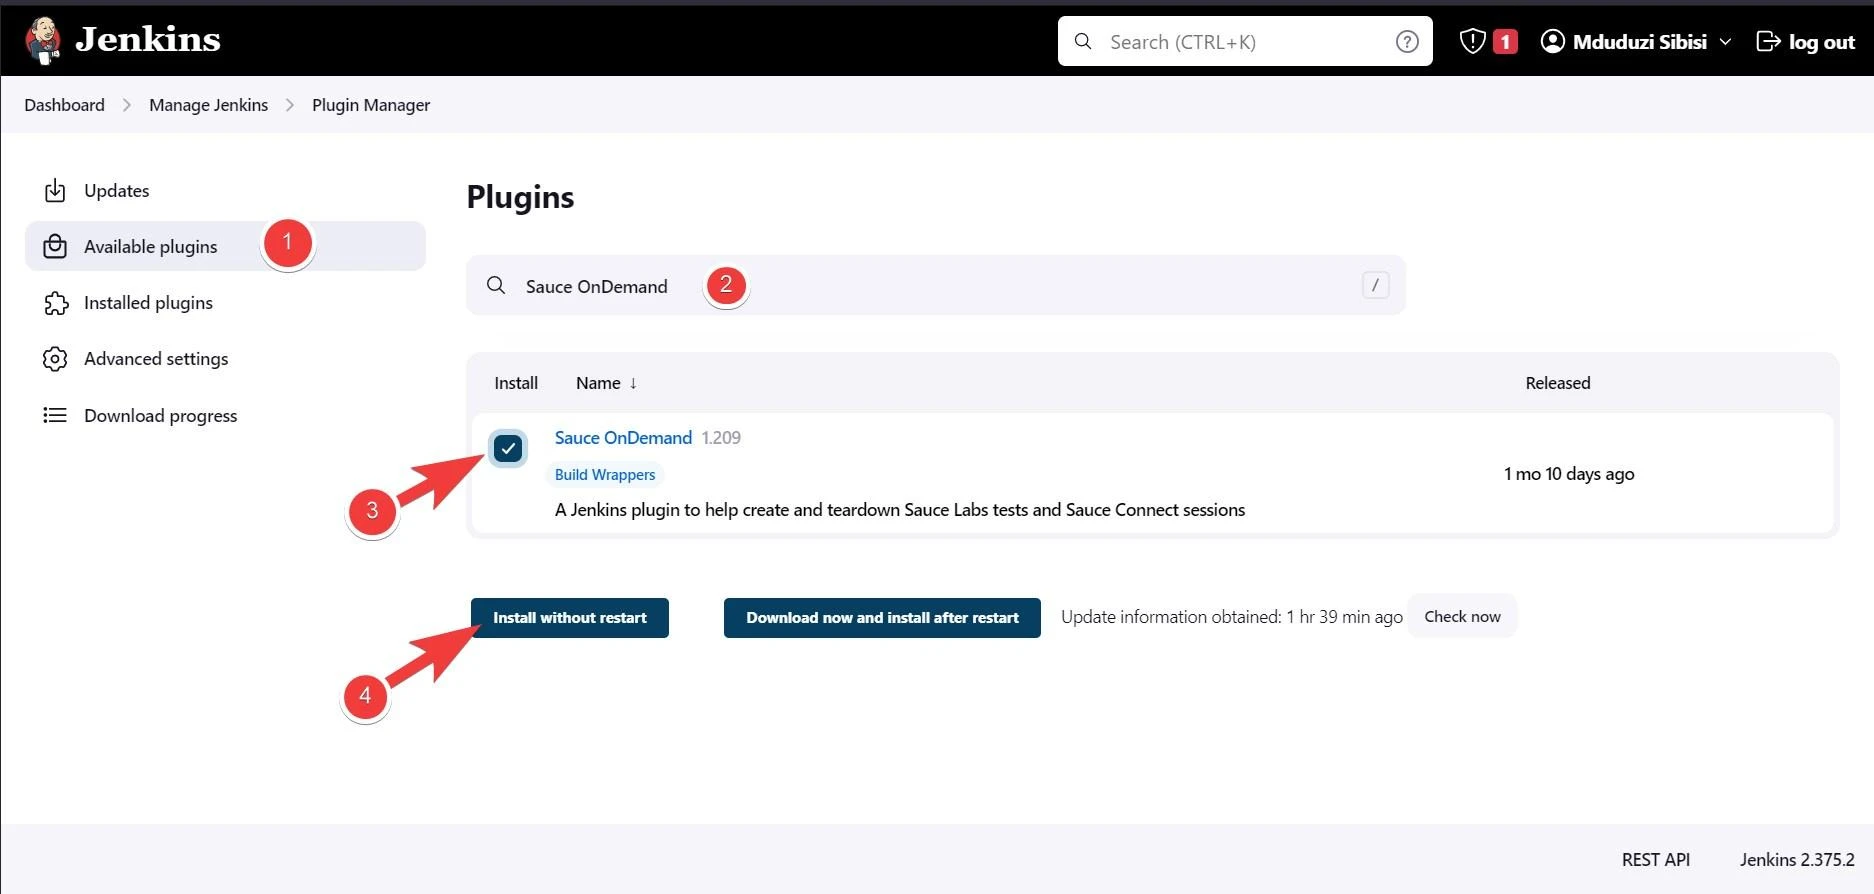
Task: Sort plugins by the Name column header
Action: click(606, 383)
